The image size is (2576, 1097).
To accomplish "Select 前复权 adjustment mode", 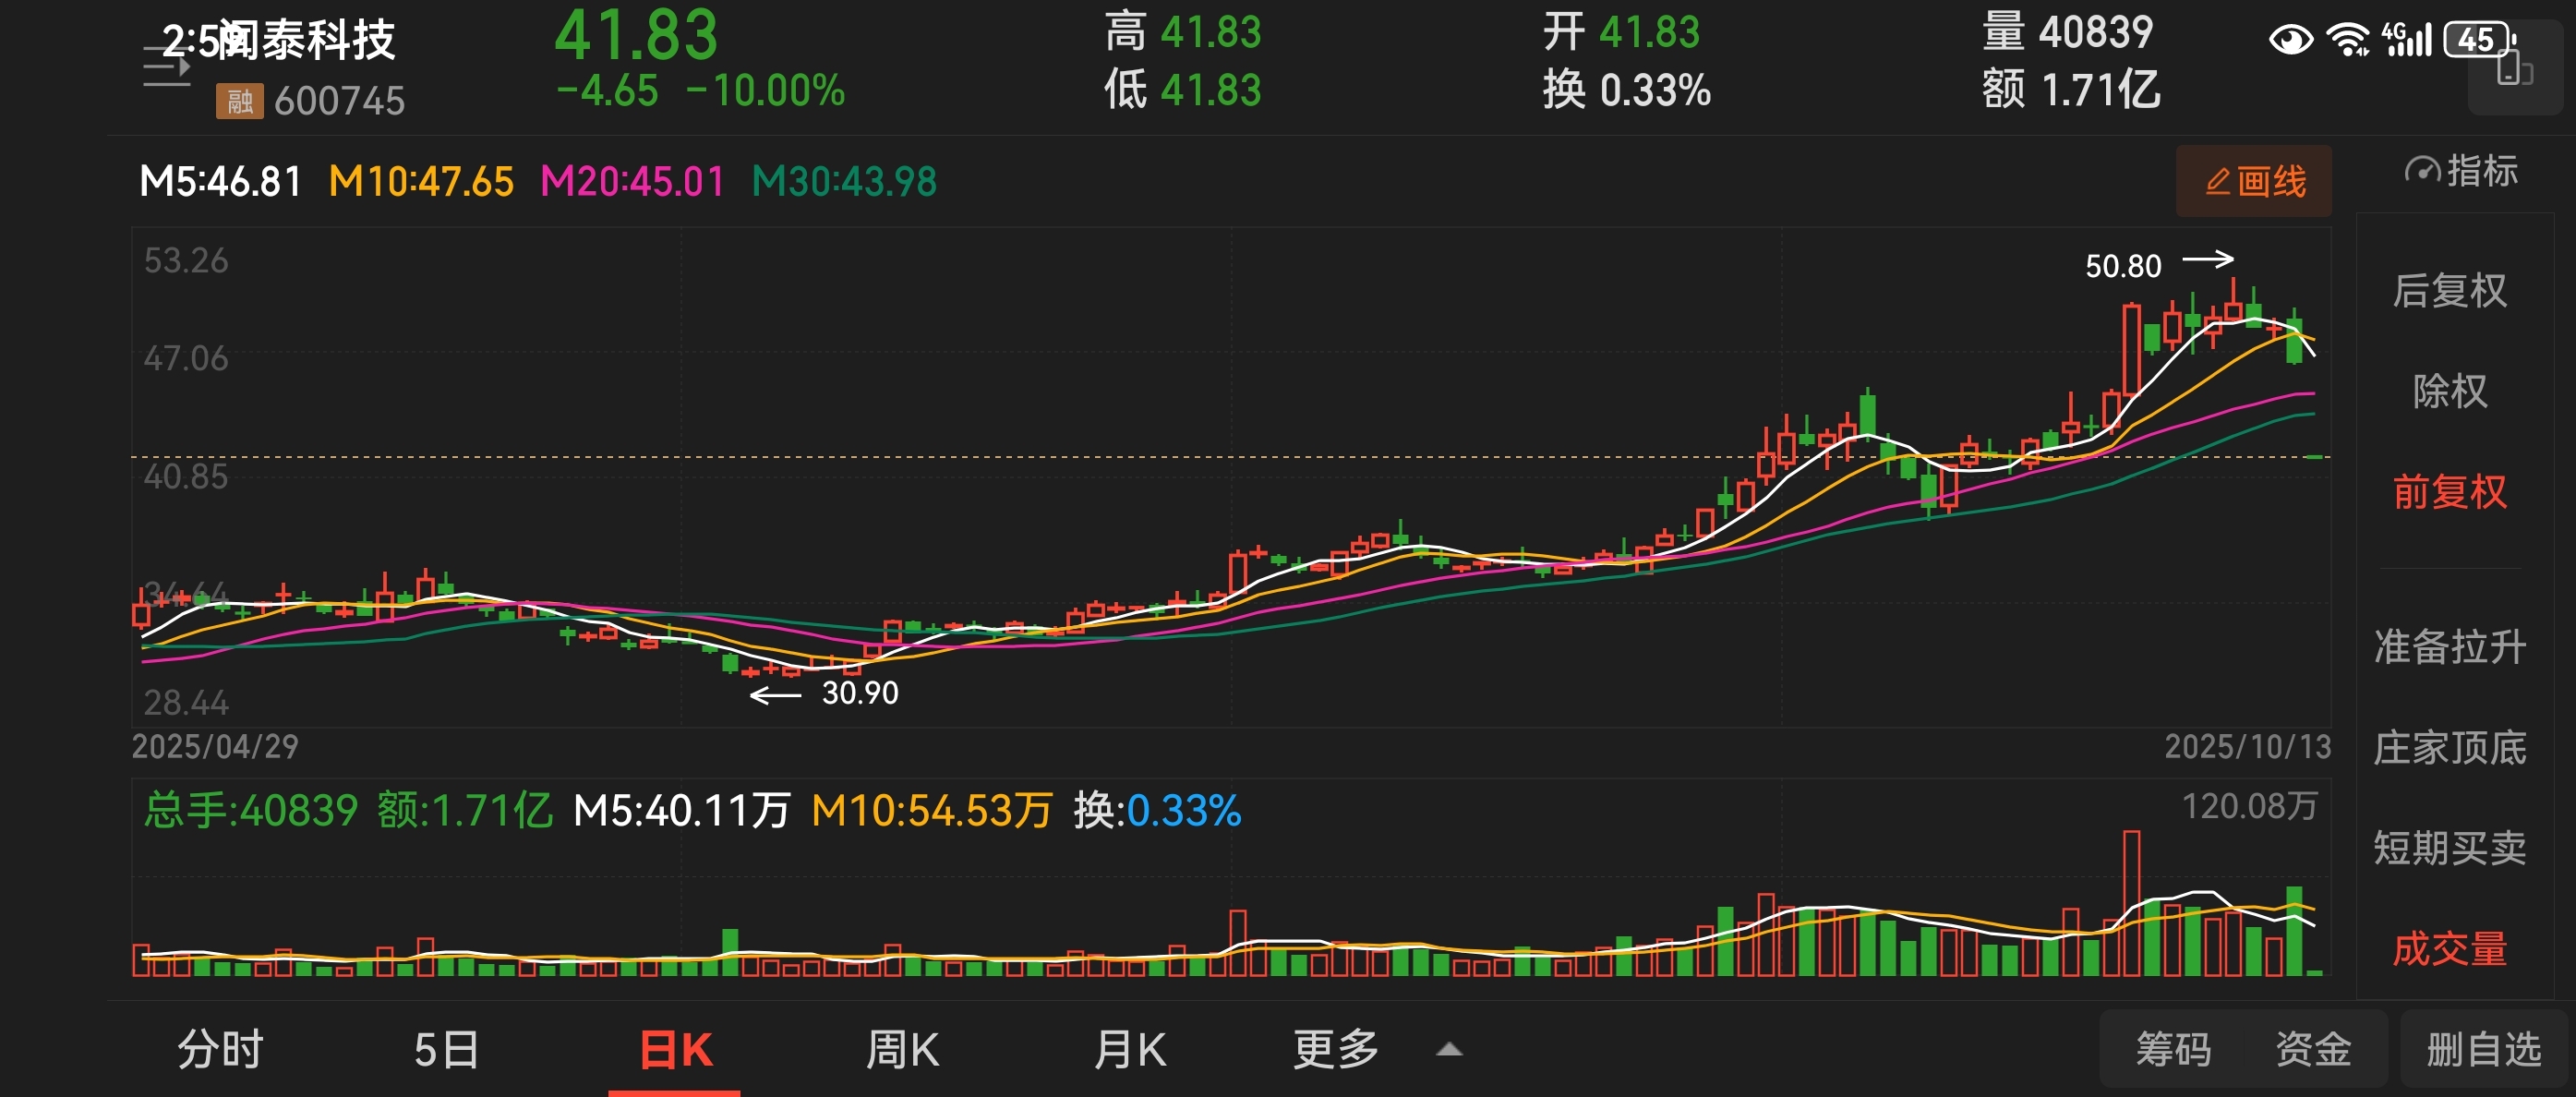I will 2449,492.
